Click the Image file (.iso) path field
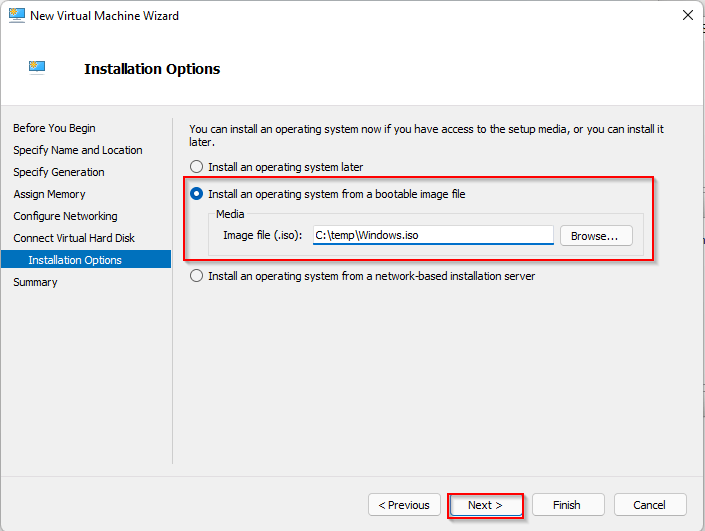This screenshot has height=531, width=705. [432, 235]
